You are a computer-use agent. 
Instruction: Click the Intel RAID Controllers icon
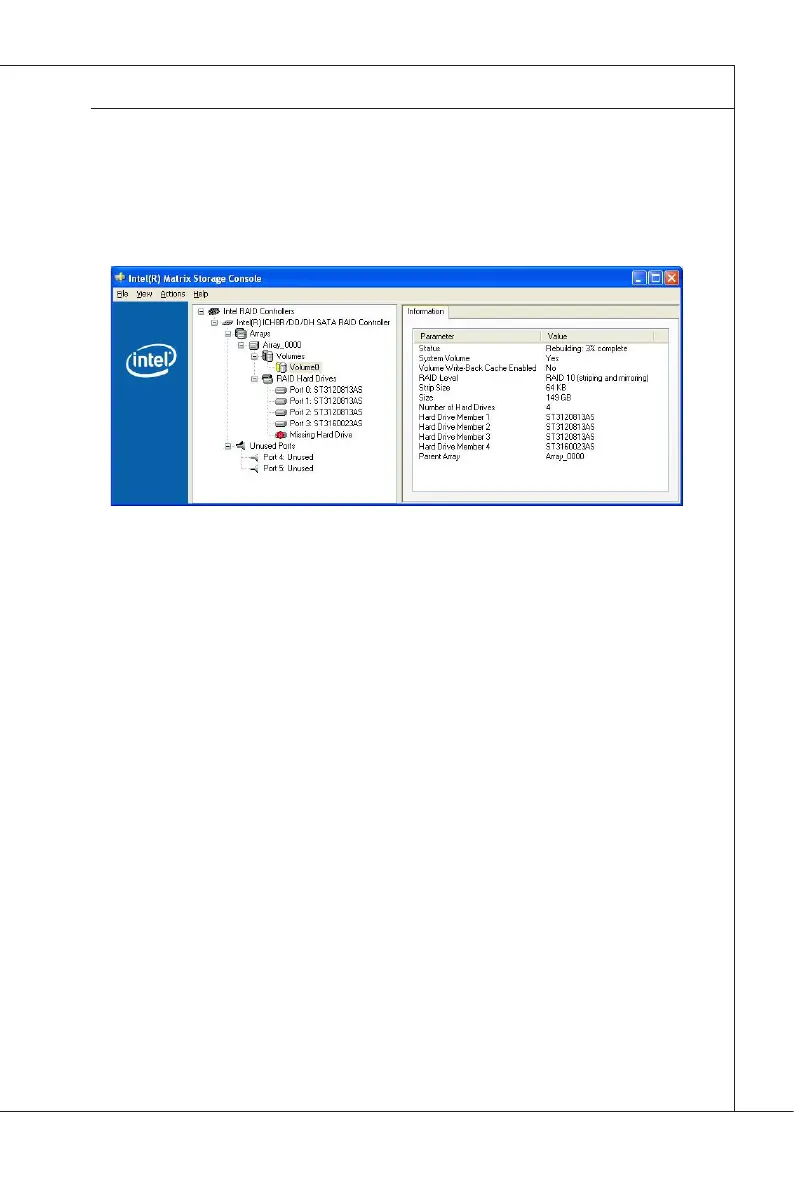(214, 311)
